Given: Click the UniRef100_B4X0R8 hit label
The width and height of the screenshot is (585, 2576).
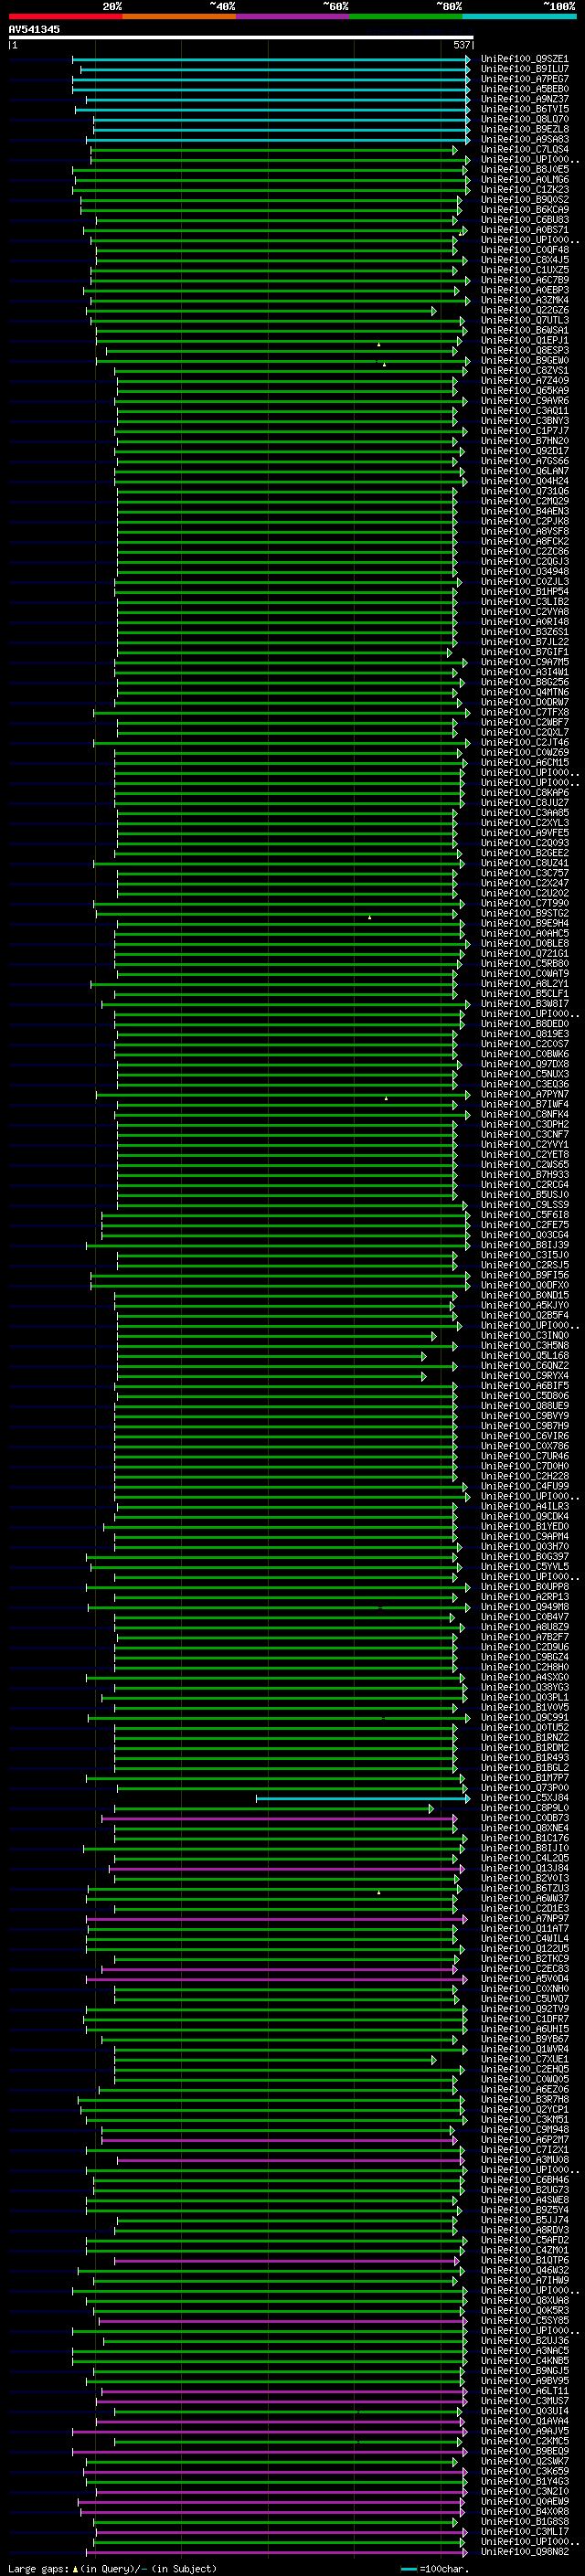Looking at the screenshot, I should pyautogui.click(x=525, y=2511).
